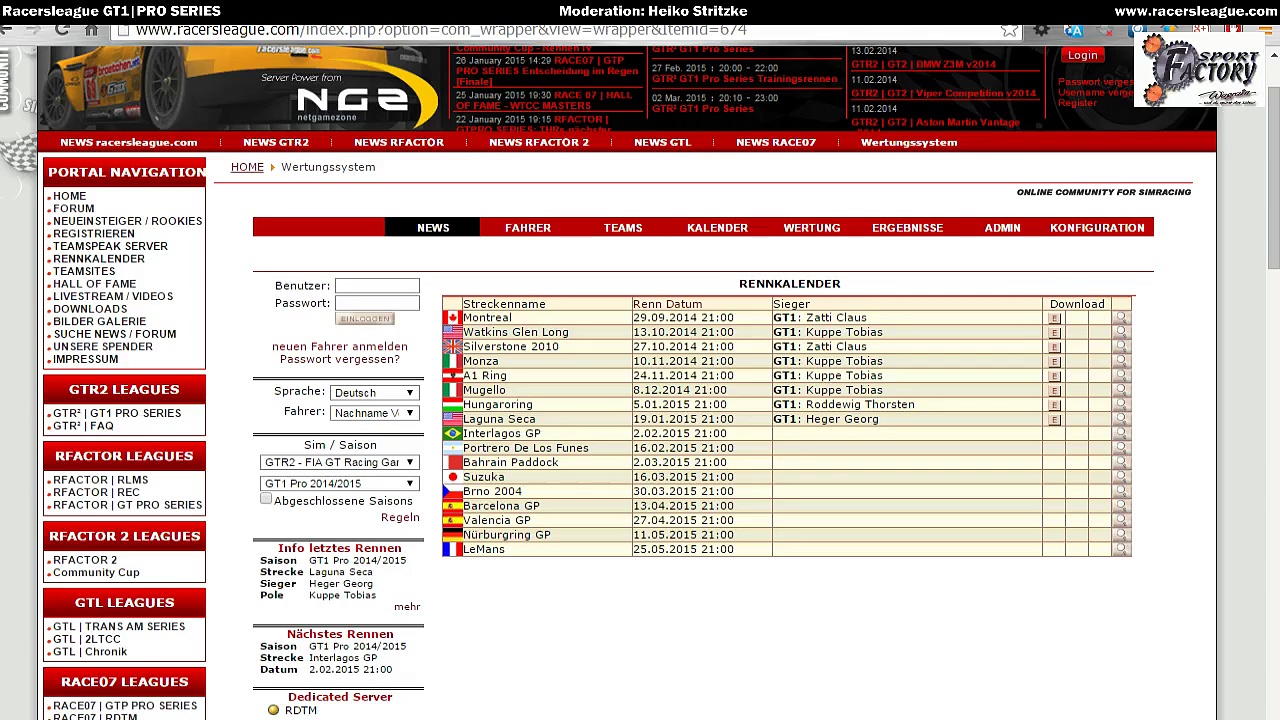Image resolution: width=1280 pixels, height=720 pixels.
Task: Open details magnifier for the LeMans race
Action: pyautogui.click(x=1120, y=549)
